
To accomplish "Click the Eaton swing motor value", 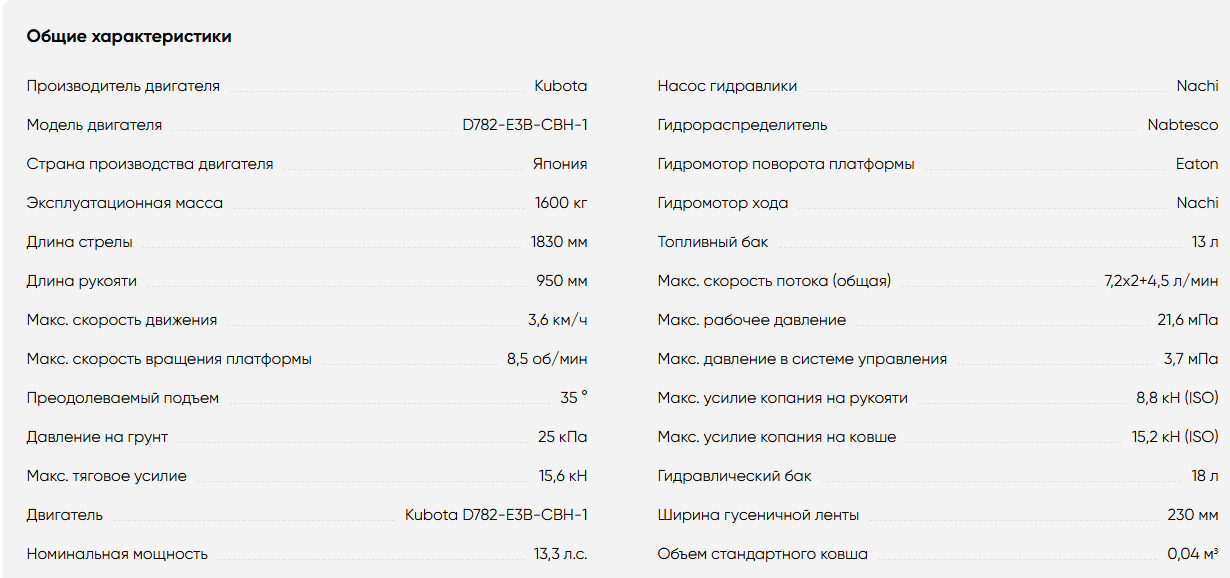I will click(1197, 164).
